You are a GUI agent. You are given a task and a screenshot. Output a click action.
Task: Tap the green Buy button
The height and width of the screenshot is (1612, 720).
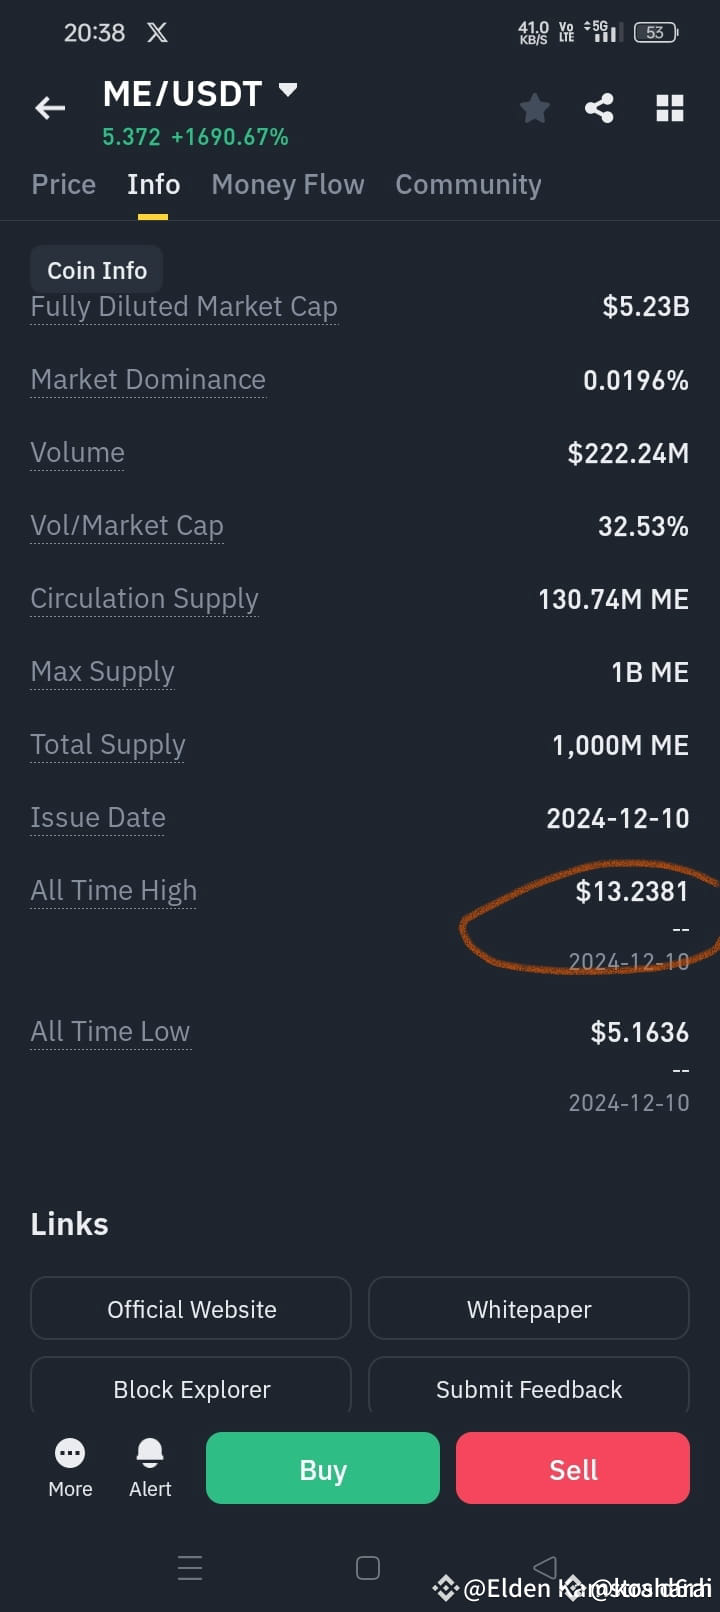click(x=323, y=1468)
